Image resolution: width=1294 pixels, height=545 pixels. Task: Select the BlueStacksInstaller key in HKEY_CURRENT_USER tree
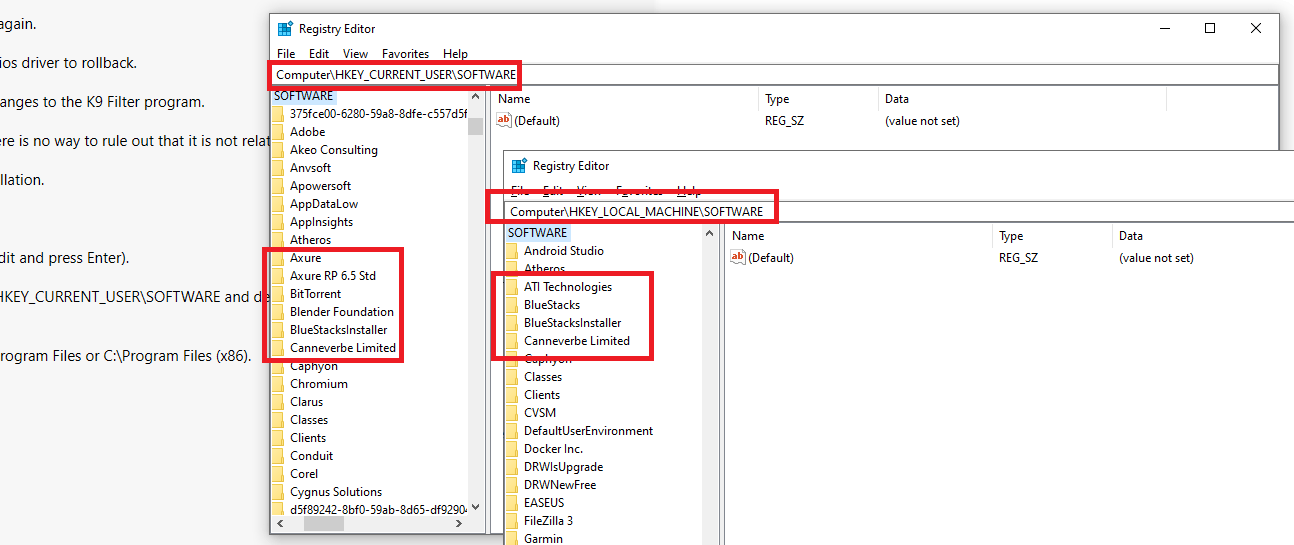click(339, 330)
